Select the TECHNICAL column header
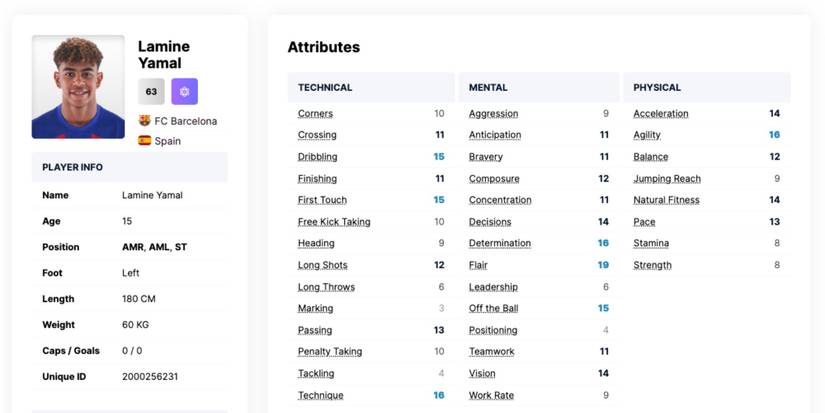Viewport: 825px width, 413px height. click(x=325, y=88)
